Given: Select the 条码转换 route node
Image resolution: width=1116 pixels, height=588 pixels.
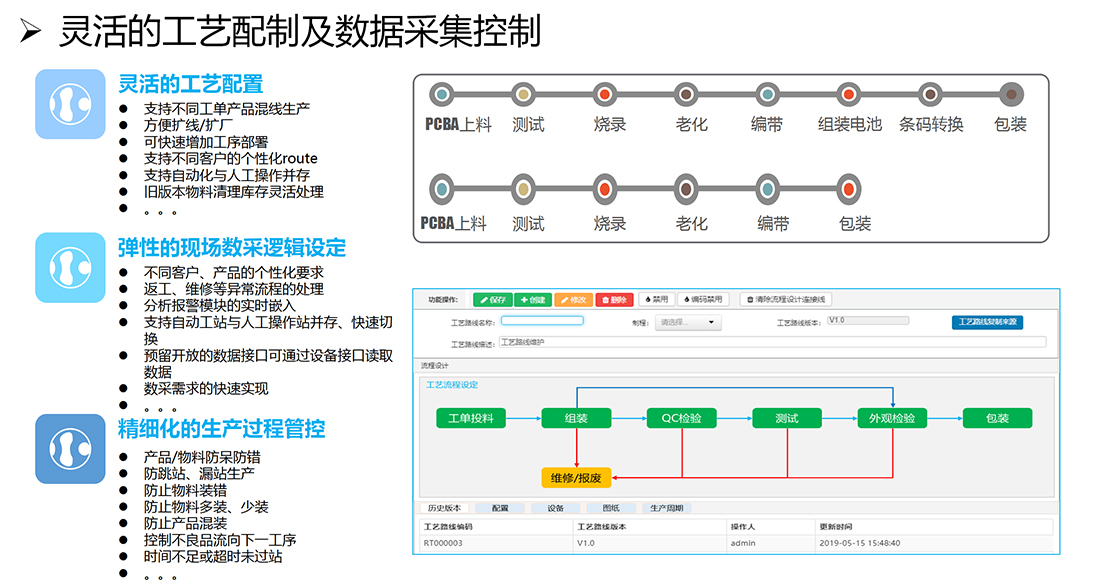Looking at the screenshot, I should tap(930, 94).
